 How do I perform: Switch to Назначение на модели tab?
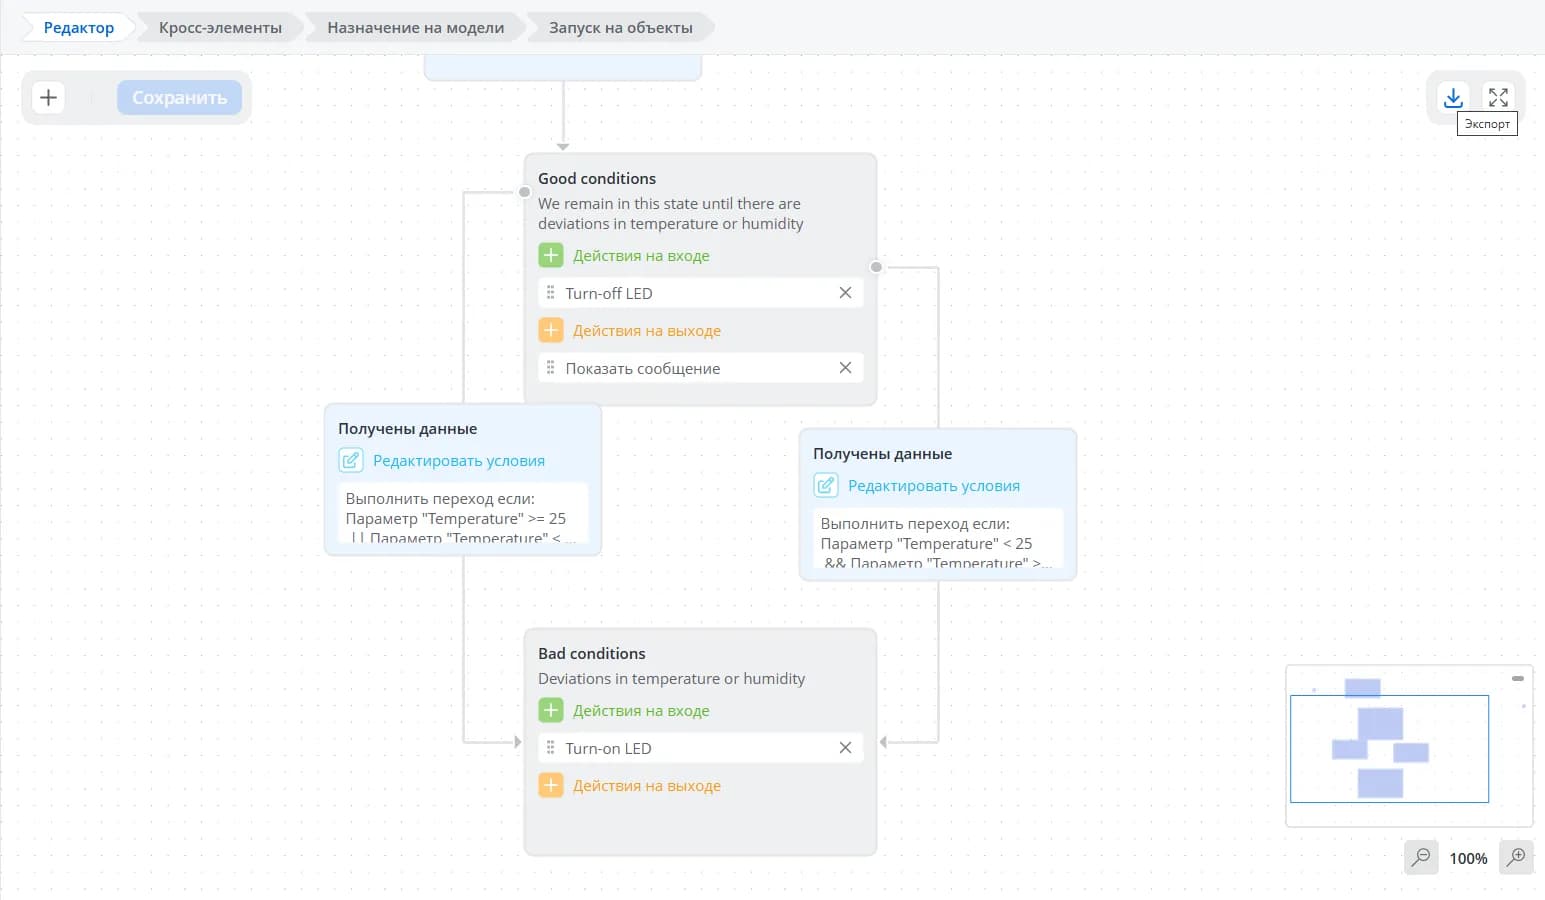point(415,27)
